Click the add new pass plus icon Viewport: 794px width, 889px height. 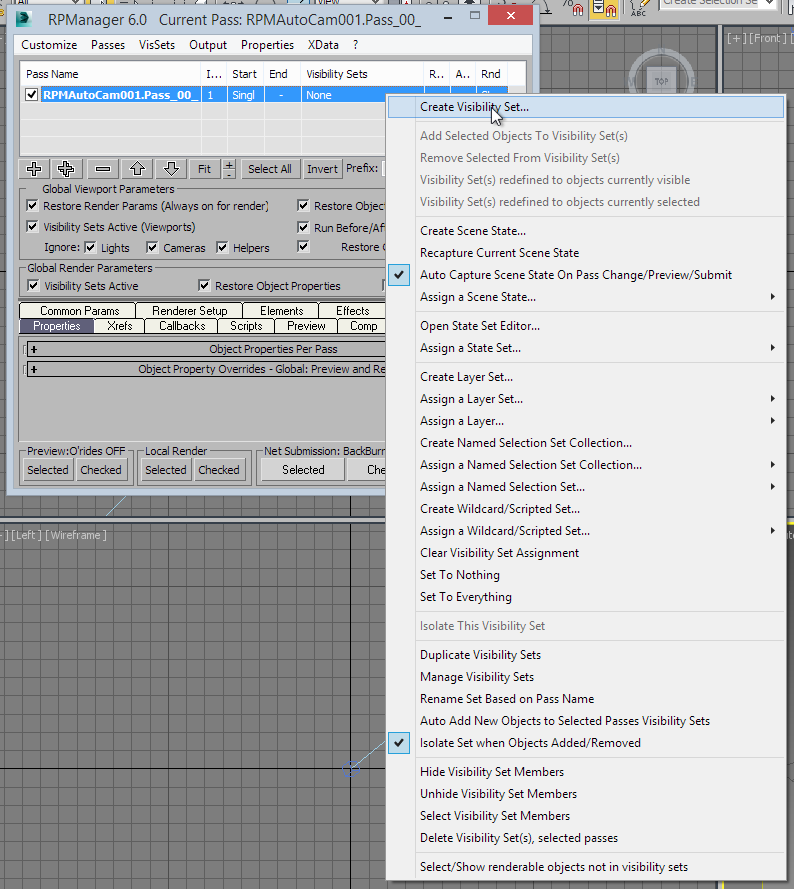pos(34,169)
